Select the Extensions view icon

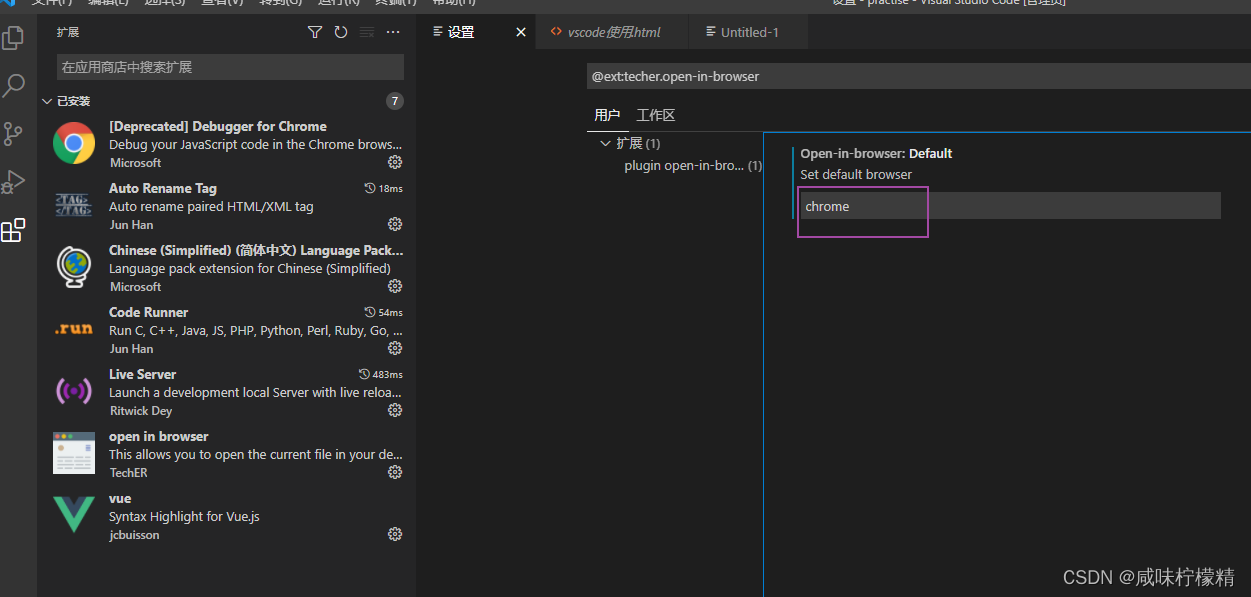click(x=14, y=230)
